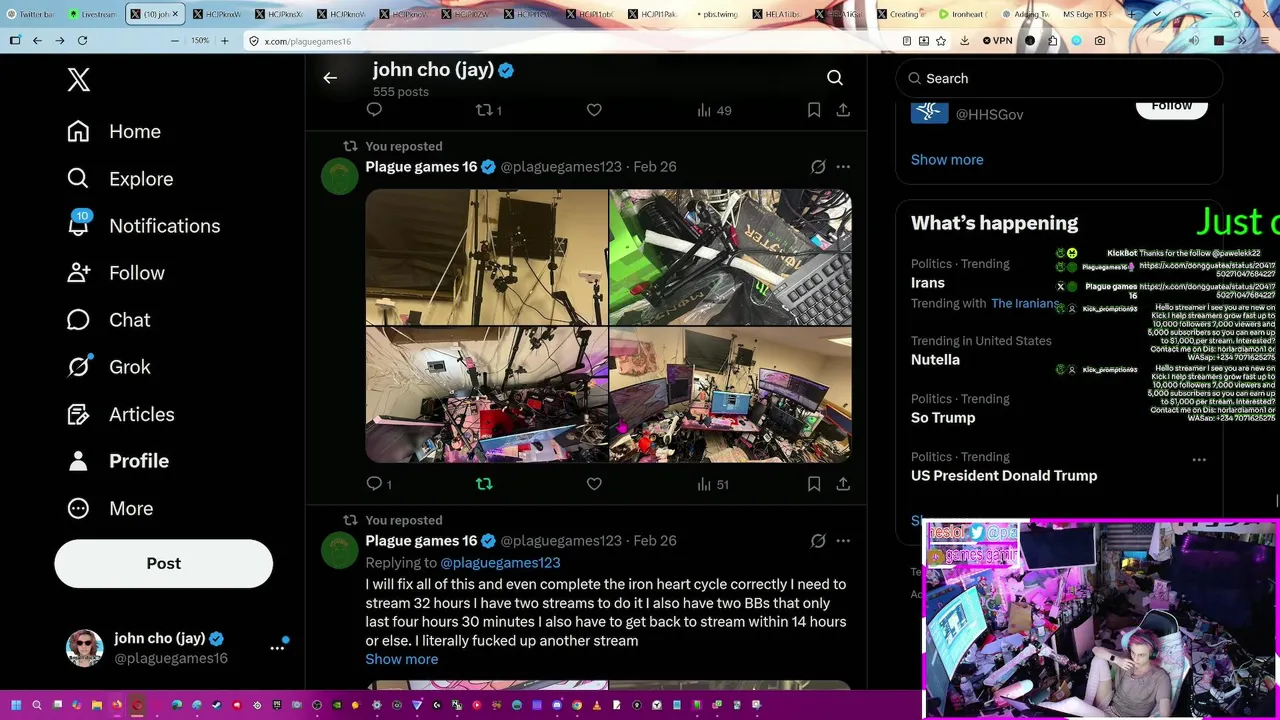The width and height of the screenshot is (1280, 720).
Task: Click the X logo in sidebar
Action: tap(79, 80)
